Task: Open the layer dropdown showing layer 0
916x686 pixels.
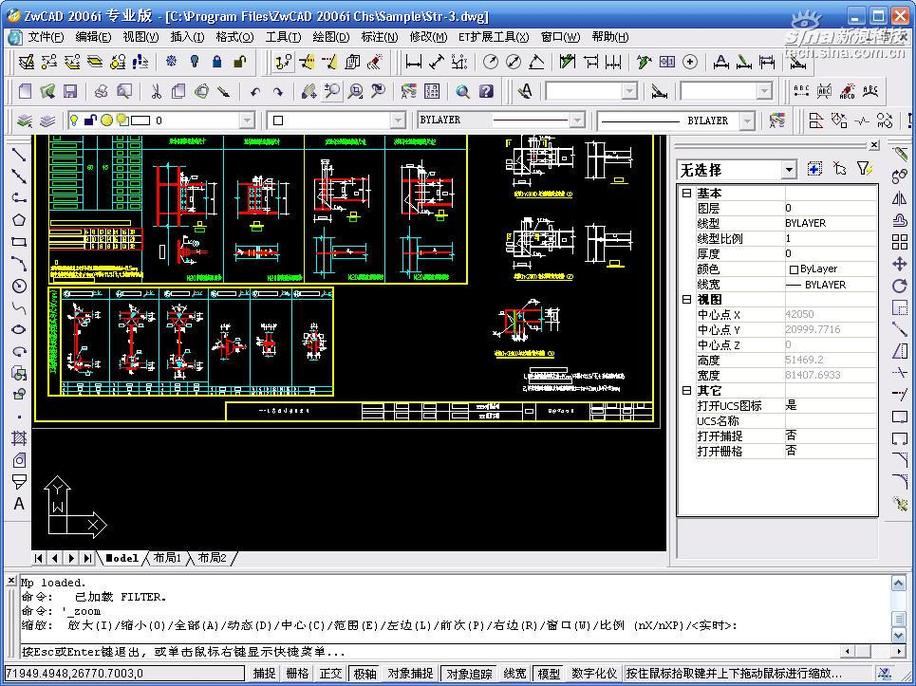Action: 246,120
